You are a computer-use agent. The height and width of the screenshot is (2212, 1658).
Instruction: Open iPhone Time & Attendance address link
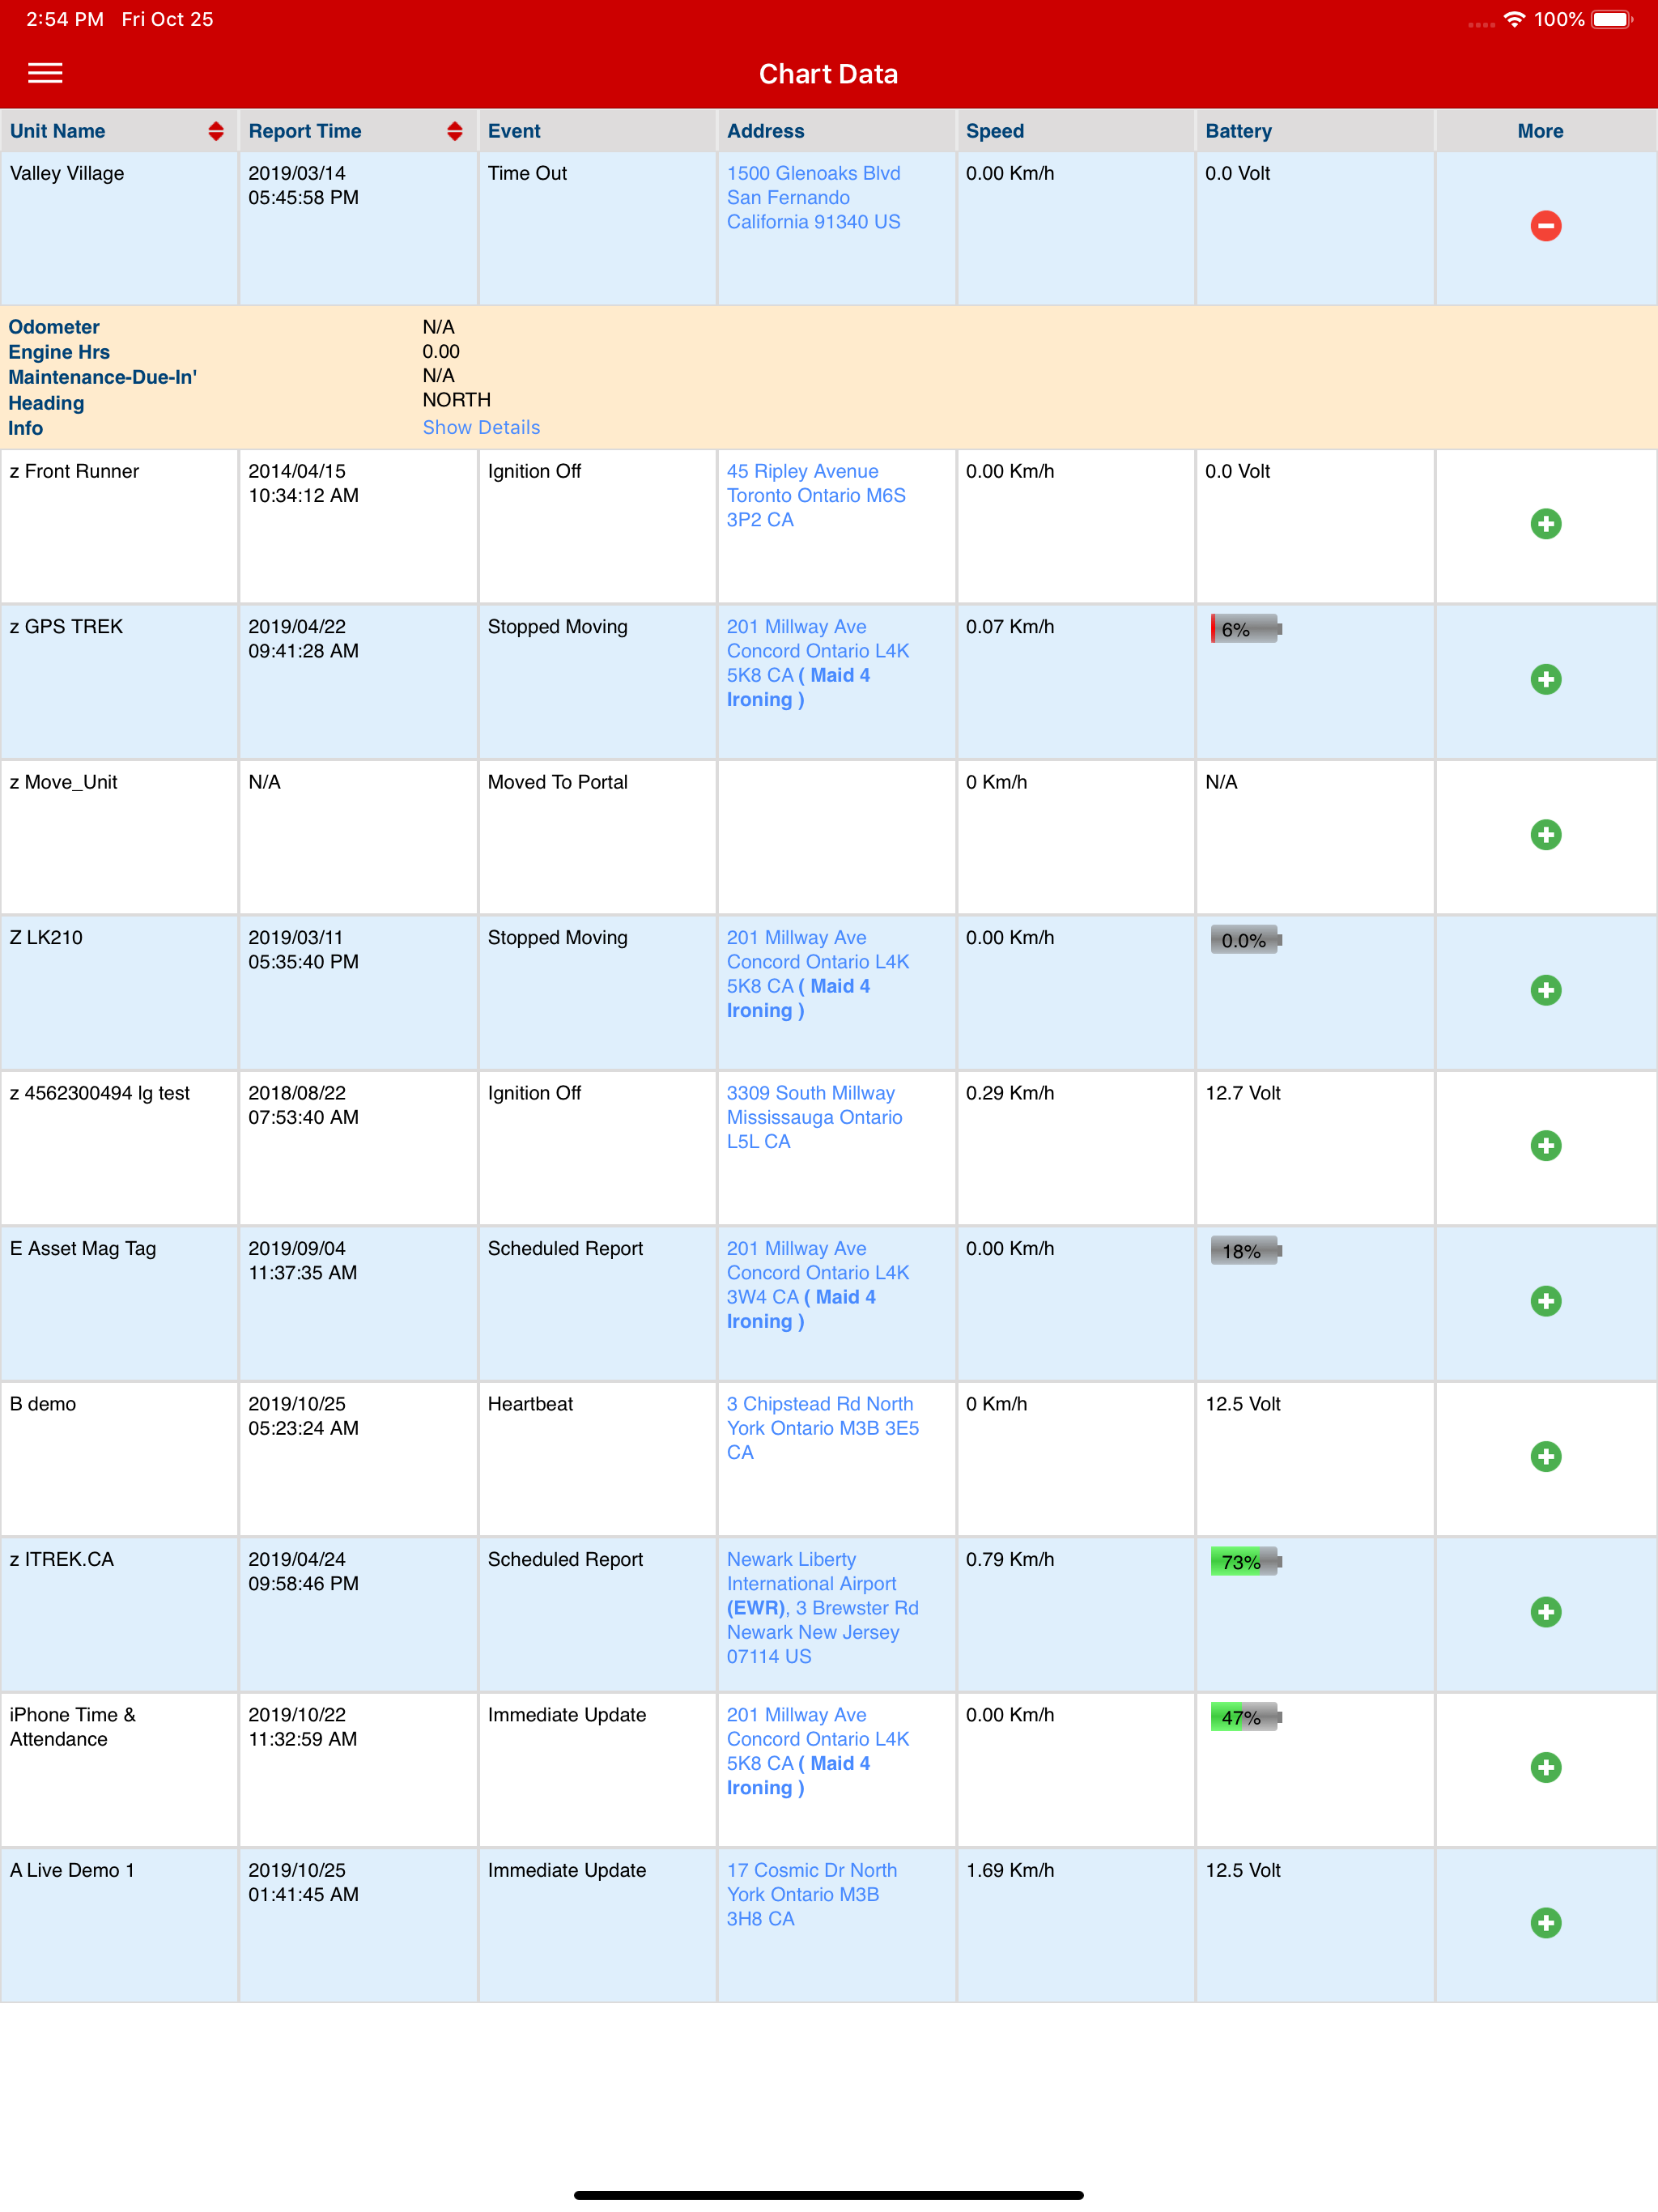[818, 1751]
